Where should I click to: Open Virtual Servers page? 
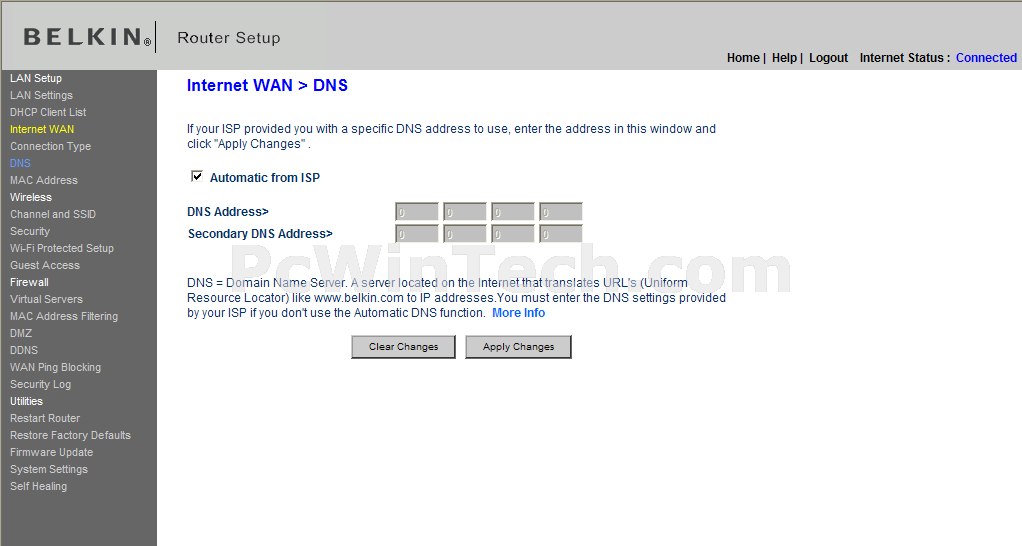tap(46, 299)
